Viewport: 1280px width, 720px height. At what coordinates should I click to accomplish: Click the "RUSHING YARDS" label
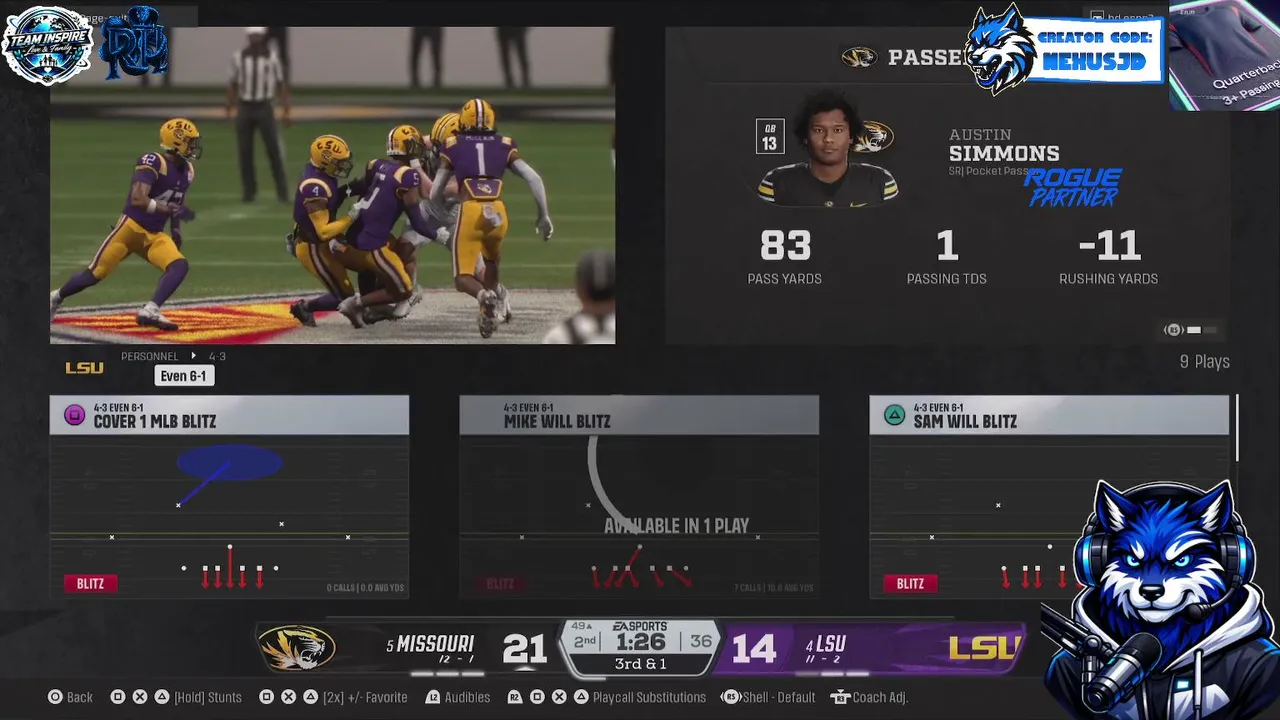1109,279
